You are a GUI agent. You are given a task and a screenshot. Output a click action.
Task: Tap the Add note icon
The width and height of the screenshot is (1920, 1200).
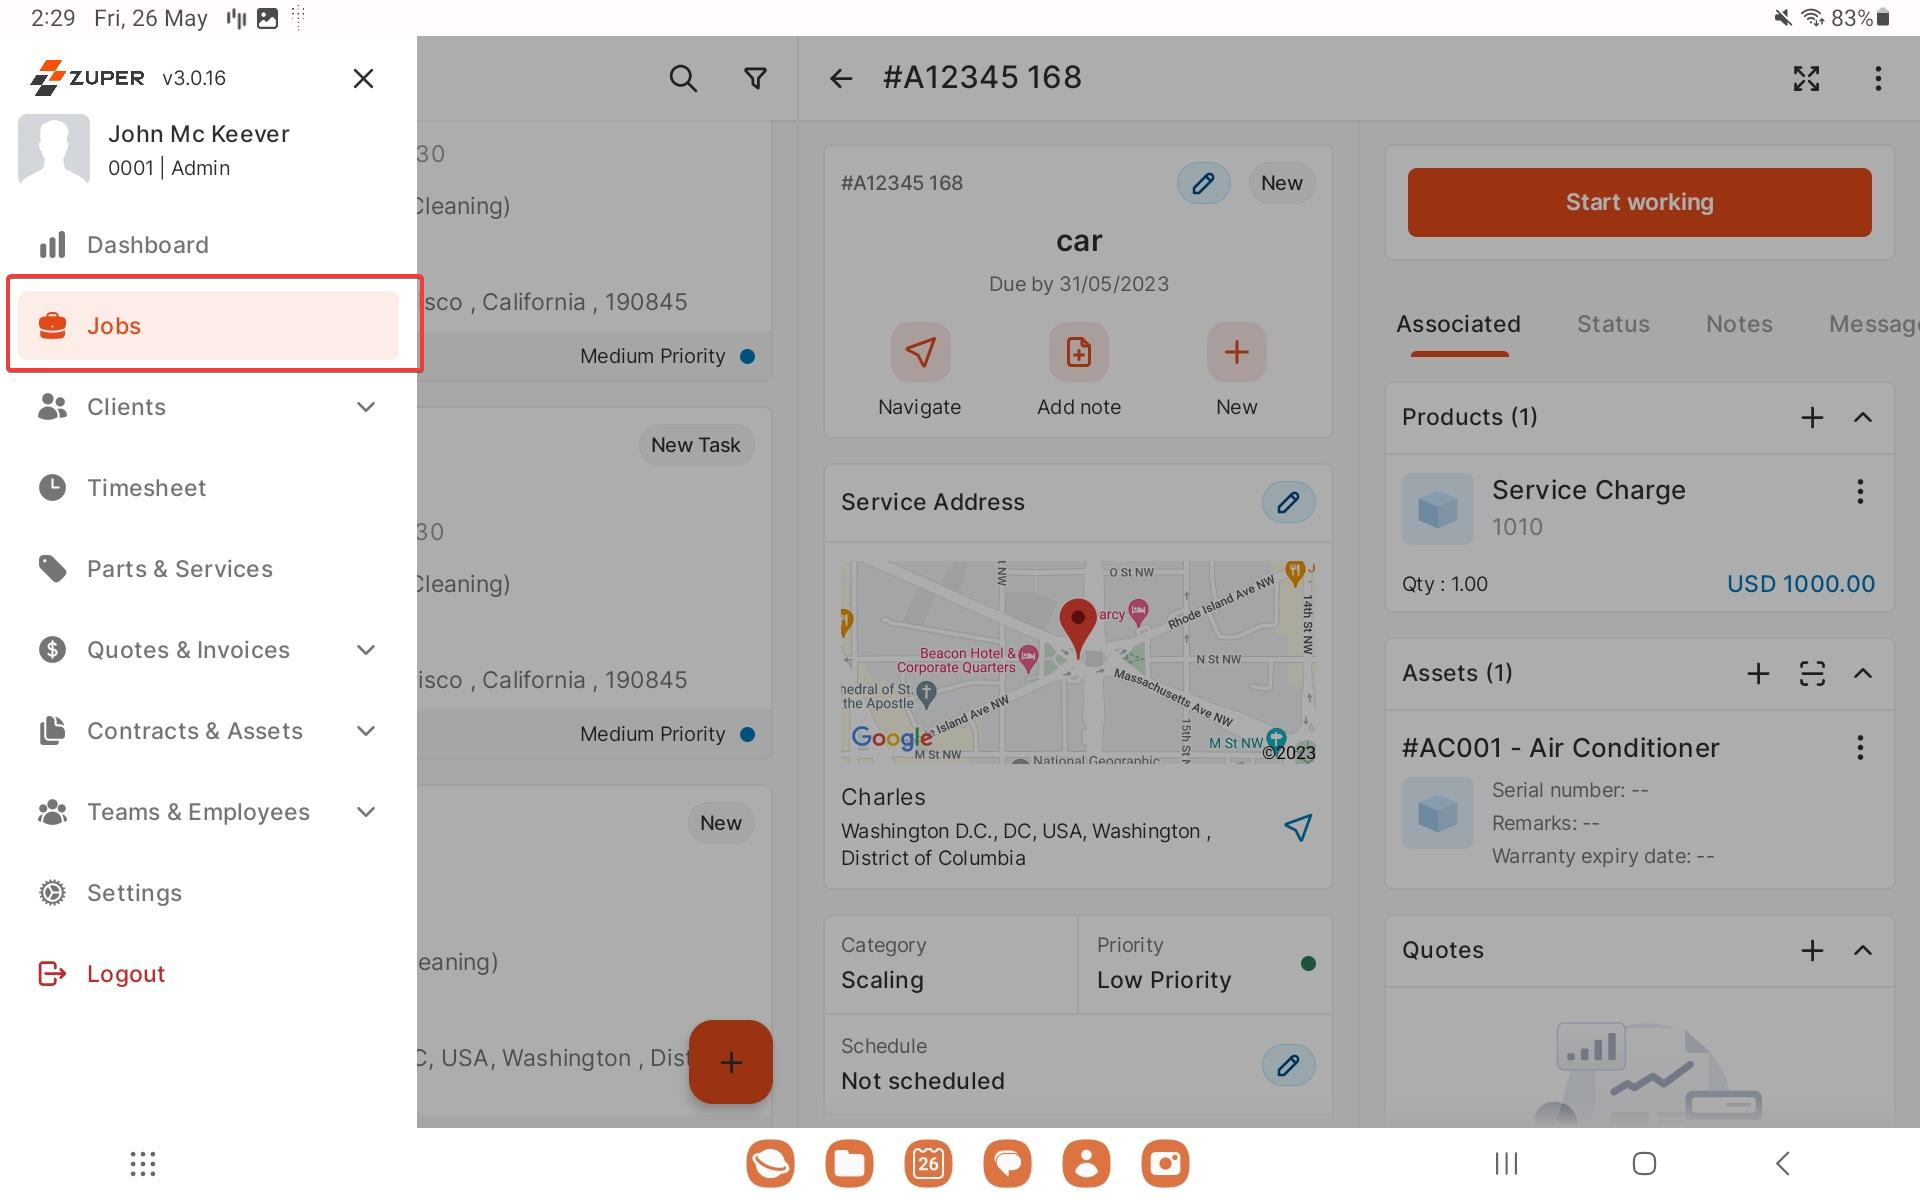[1078, 352]
